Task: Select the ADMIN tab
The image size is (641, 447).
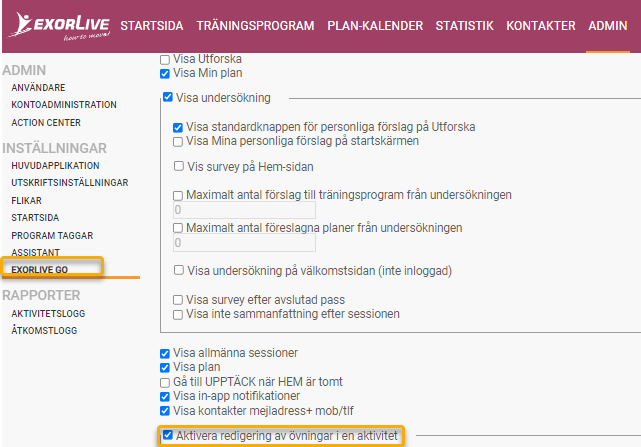Action: [607, 26]
